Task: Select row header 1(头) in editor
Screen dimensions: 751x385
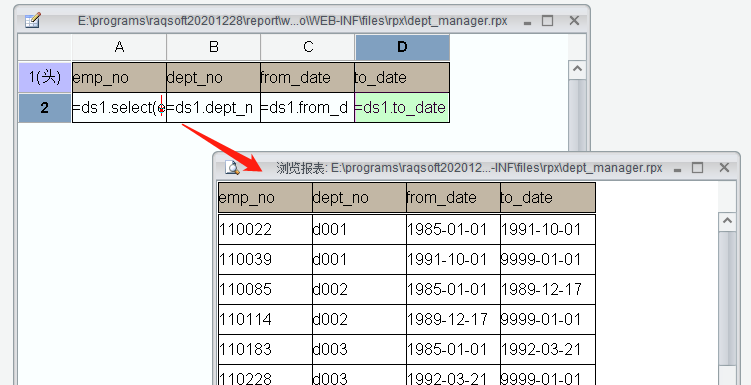Action: point(45,78)
